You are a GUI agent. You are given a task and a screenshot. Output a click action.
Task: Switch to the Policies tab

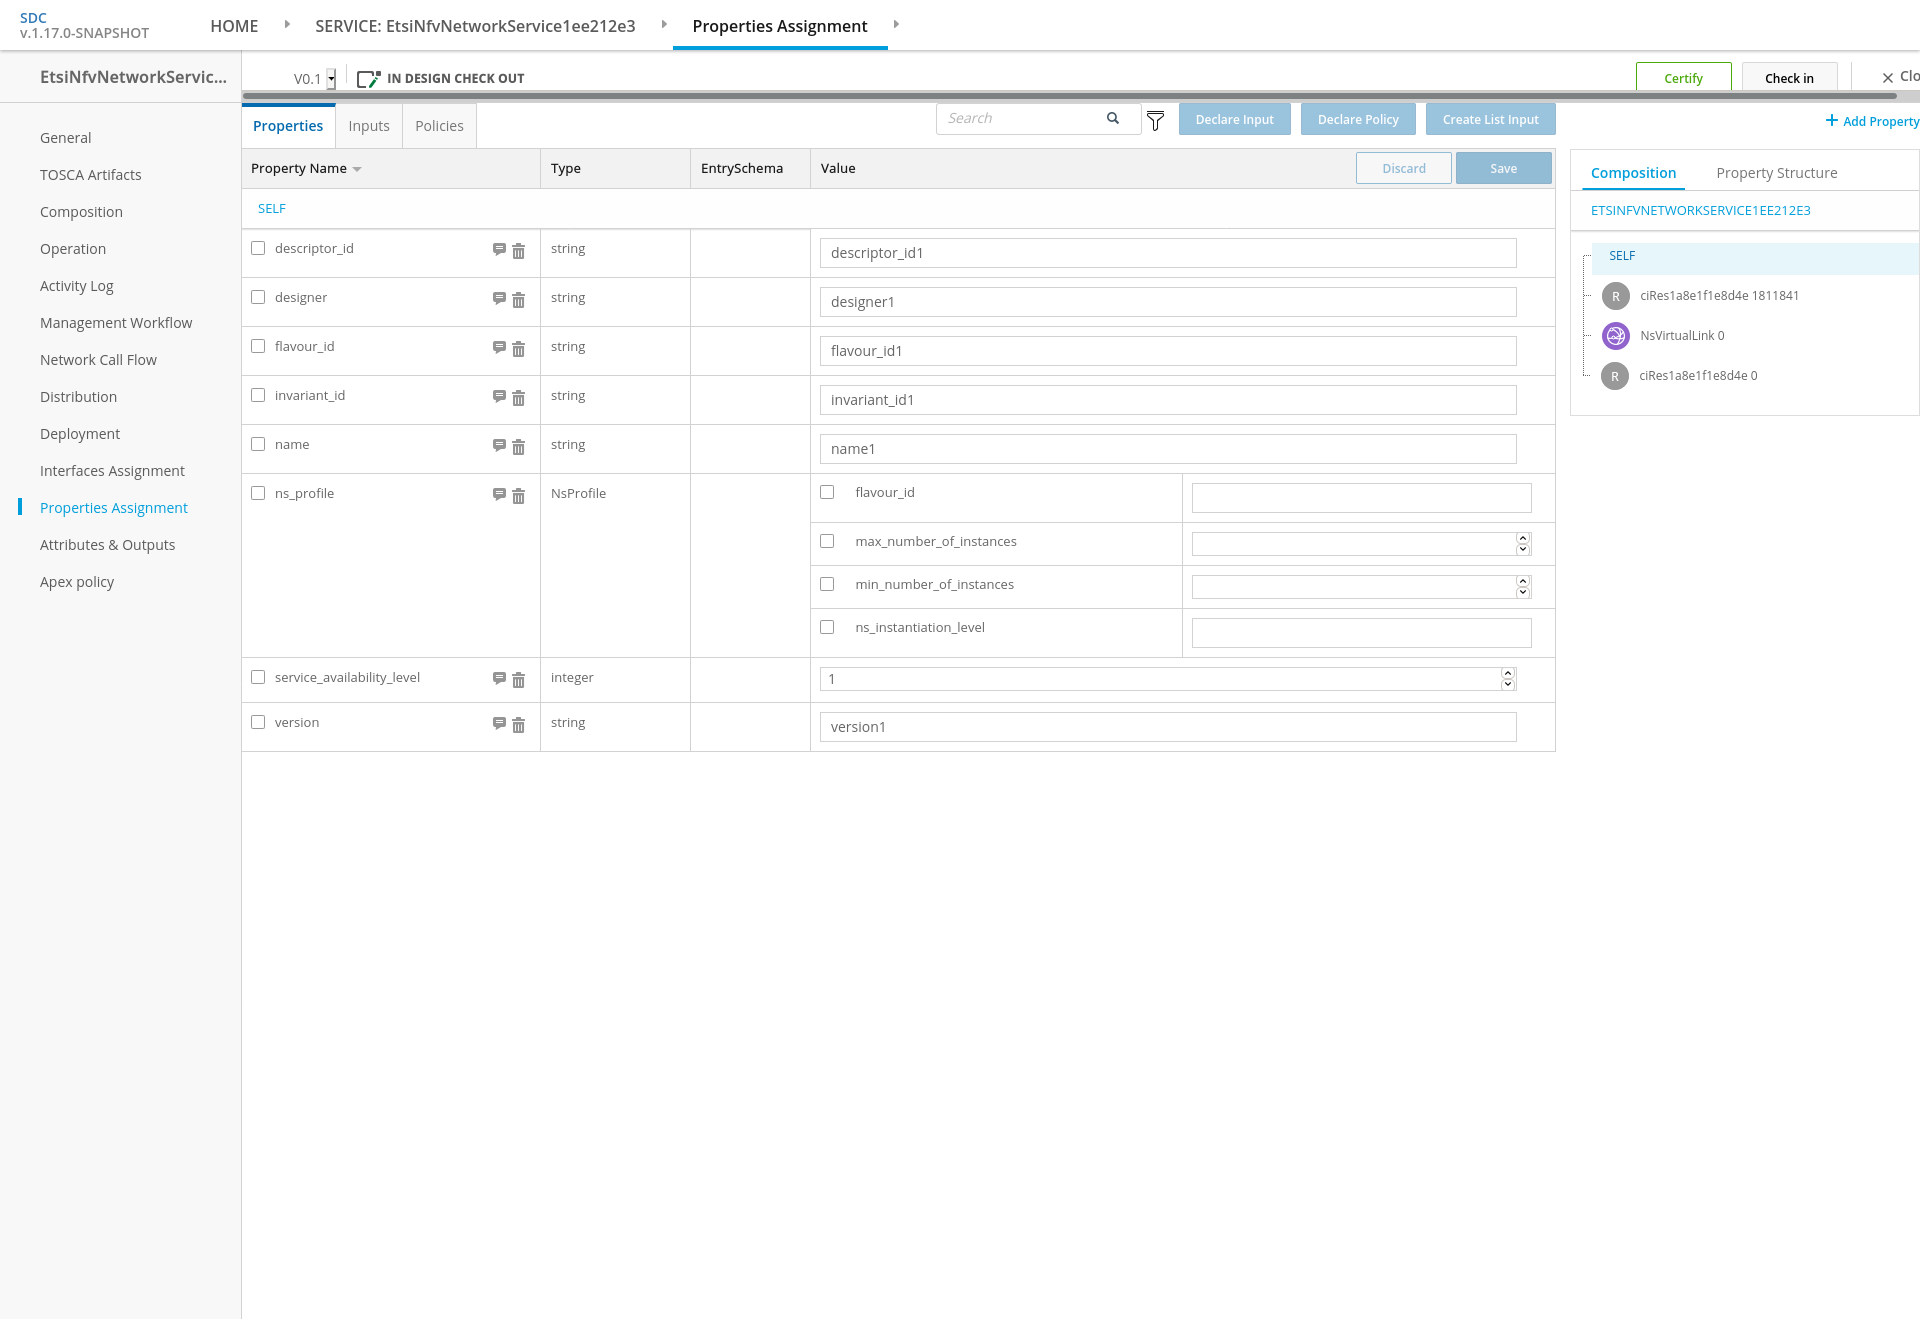coord(439,126)
